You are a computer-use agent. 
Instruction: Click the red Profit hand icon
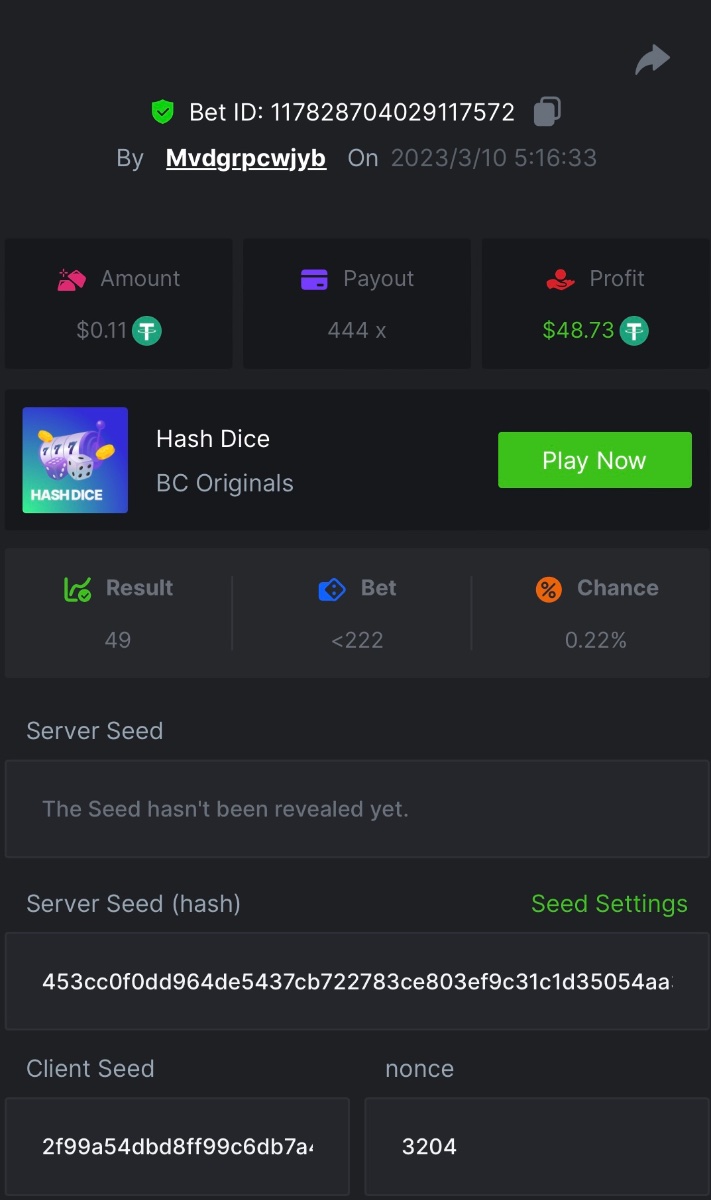pyautogui.click(x=561, y=279)
